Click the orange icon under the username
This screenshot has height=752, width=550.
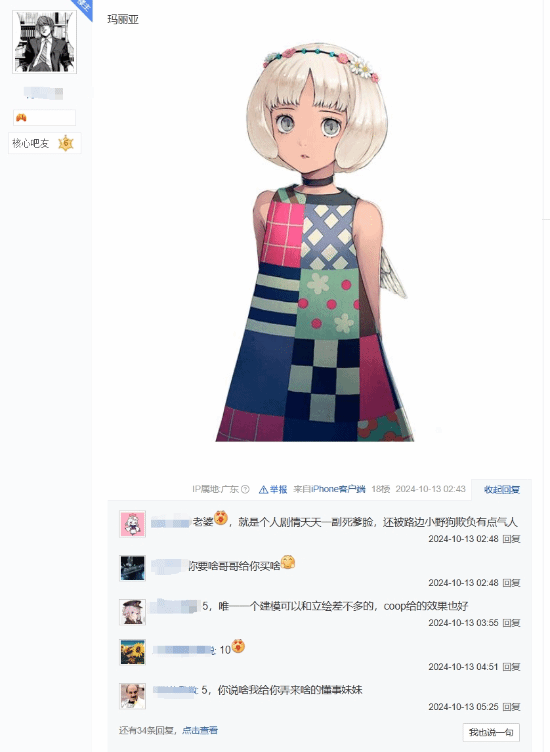pos(21,118)
